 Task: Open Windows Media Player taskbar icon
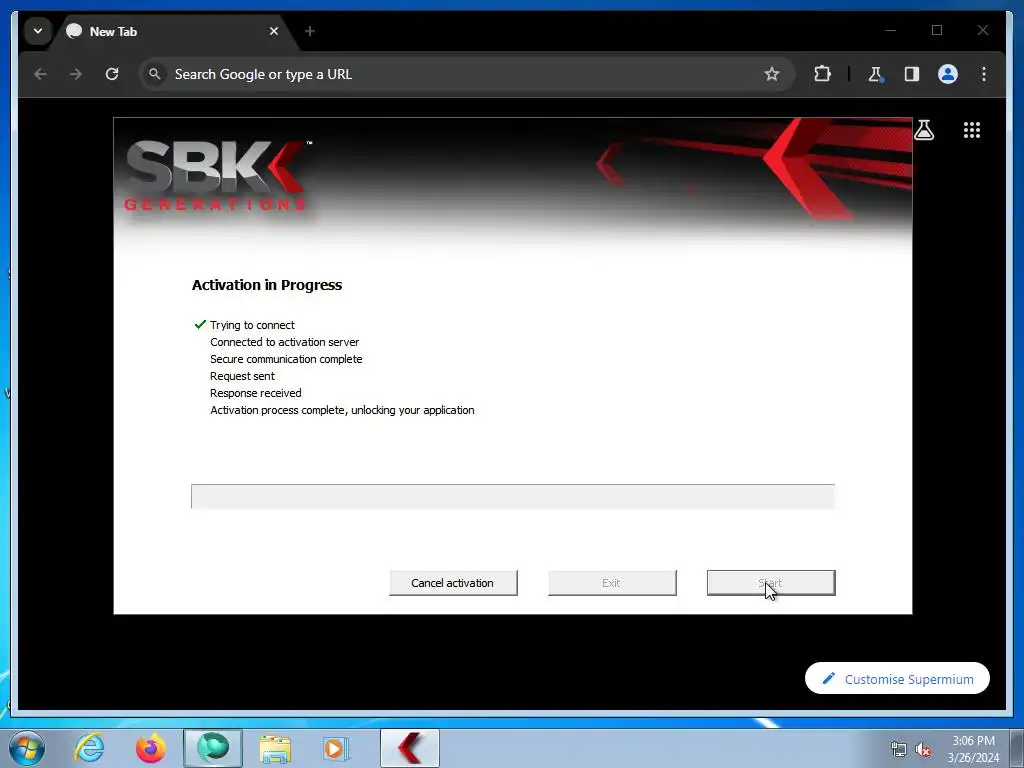pyautogui.click(x=336, y=748)
